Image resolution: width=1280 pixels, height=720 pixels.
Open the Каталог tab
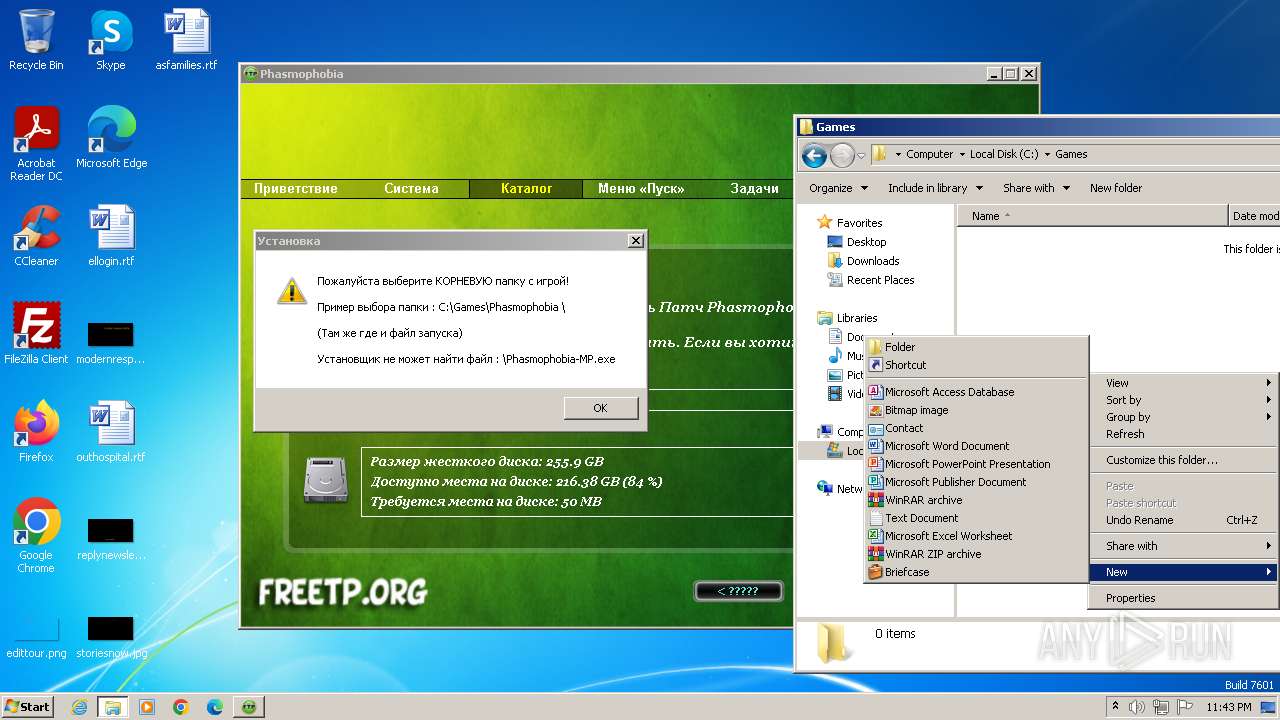[x=526, y=188]
